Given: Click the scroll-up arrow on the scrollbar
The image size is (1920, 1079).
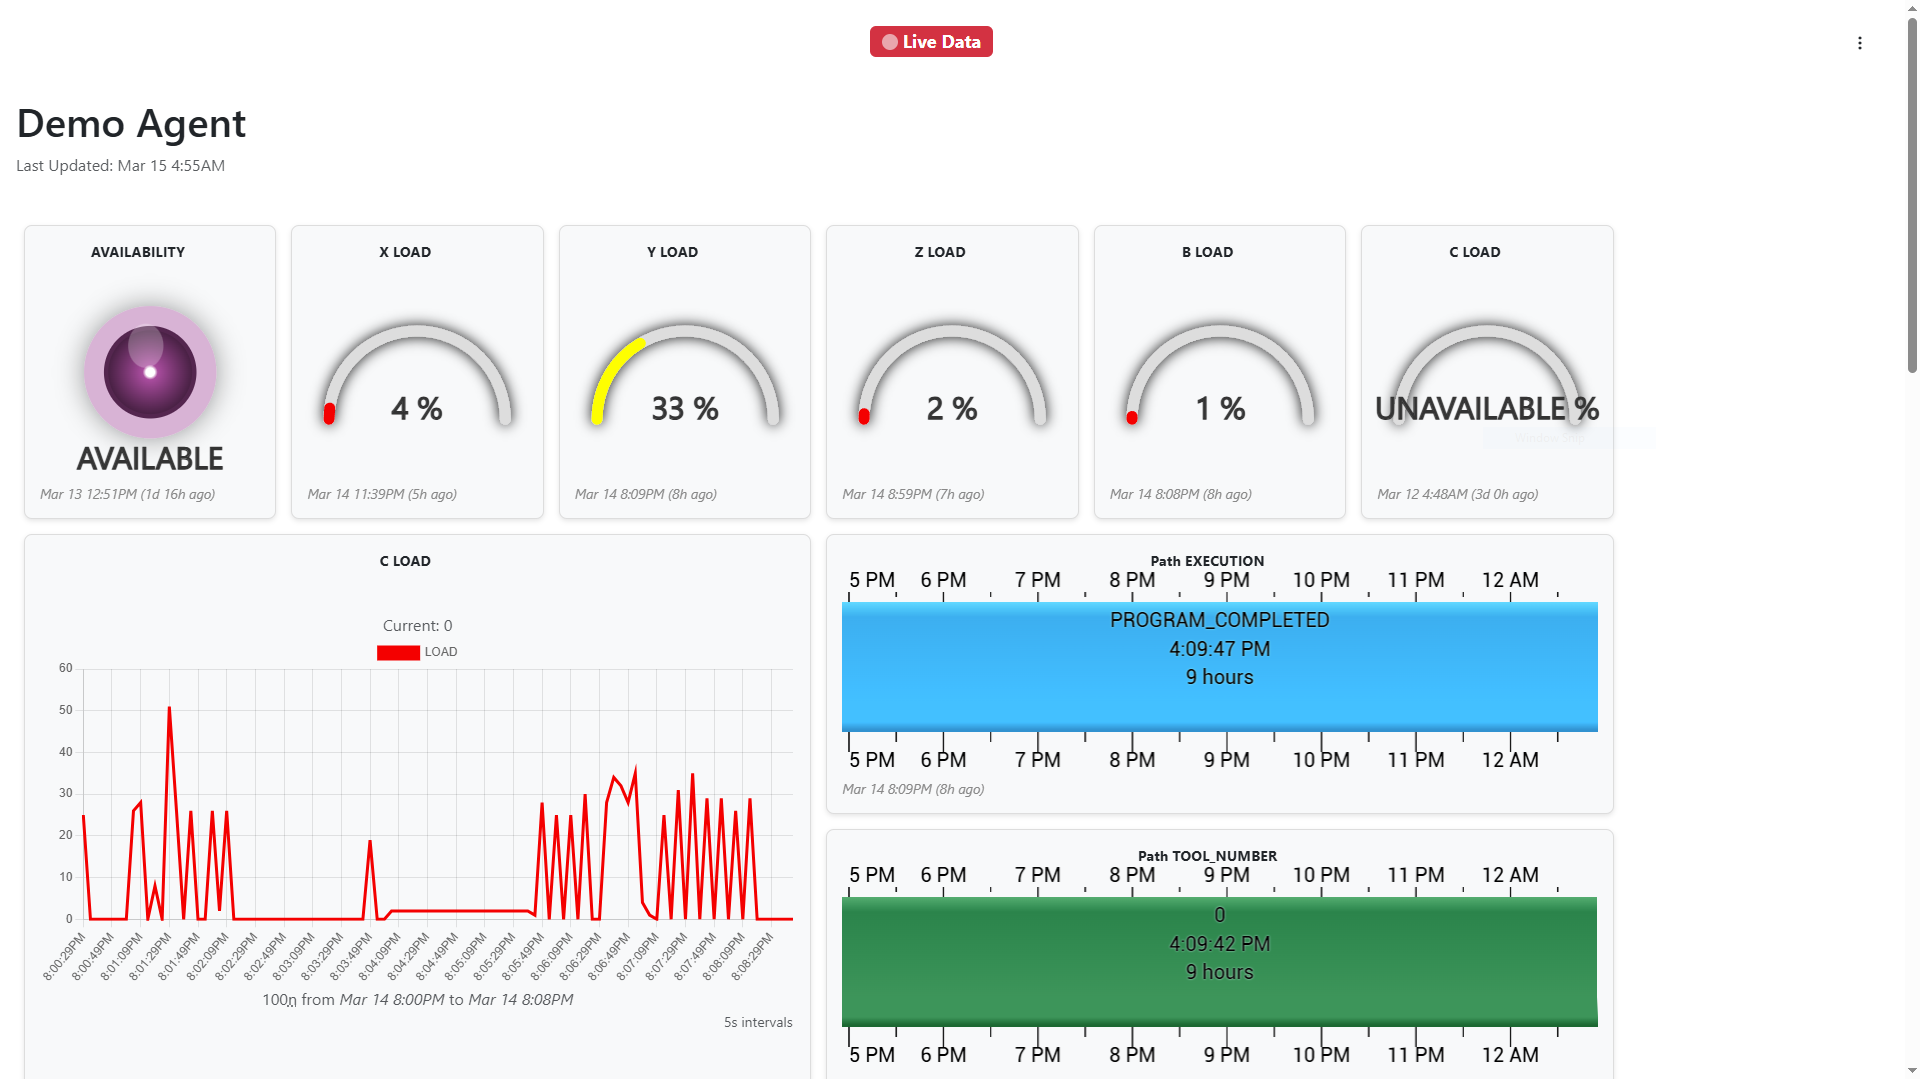Looking at the screenshot, I should point(1910,8).
